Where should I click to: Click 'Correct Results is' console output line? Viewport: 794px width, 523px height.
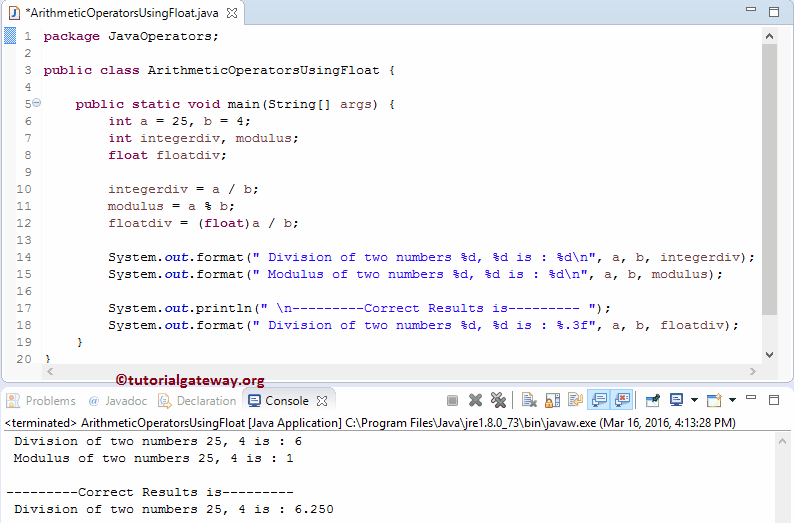(x=150, y=492)
